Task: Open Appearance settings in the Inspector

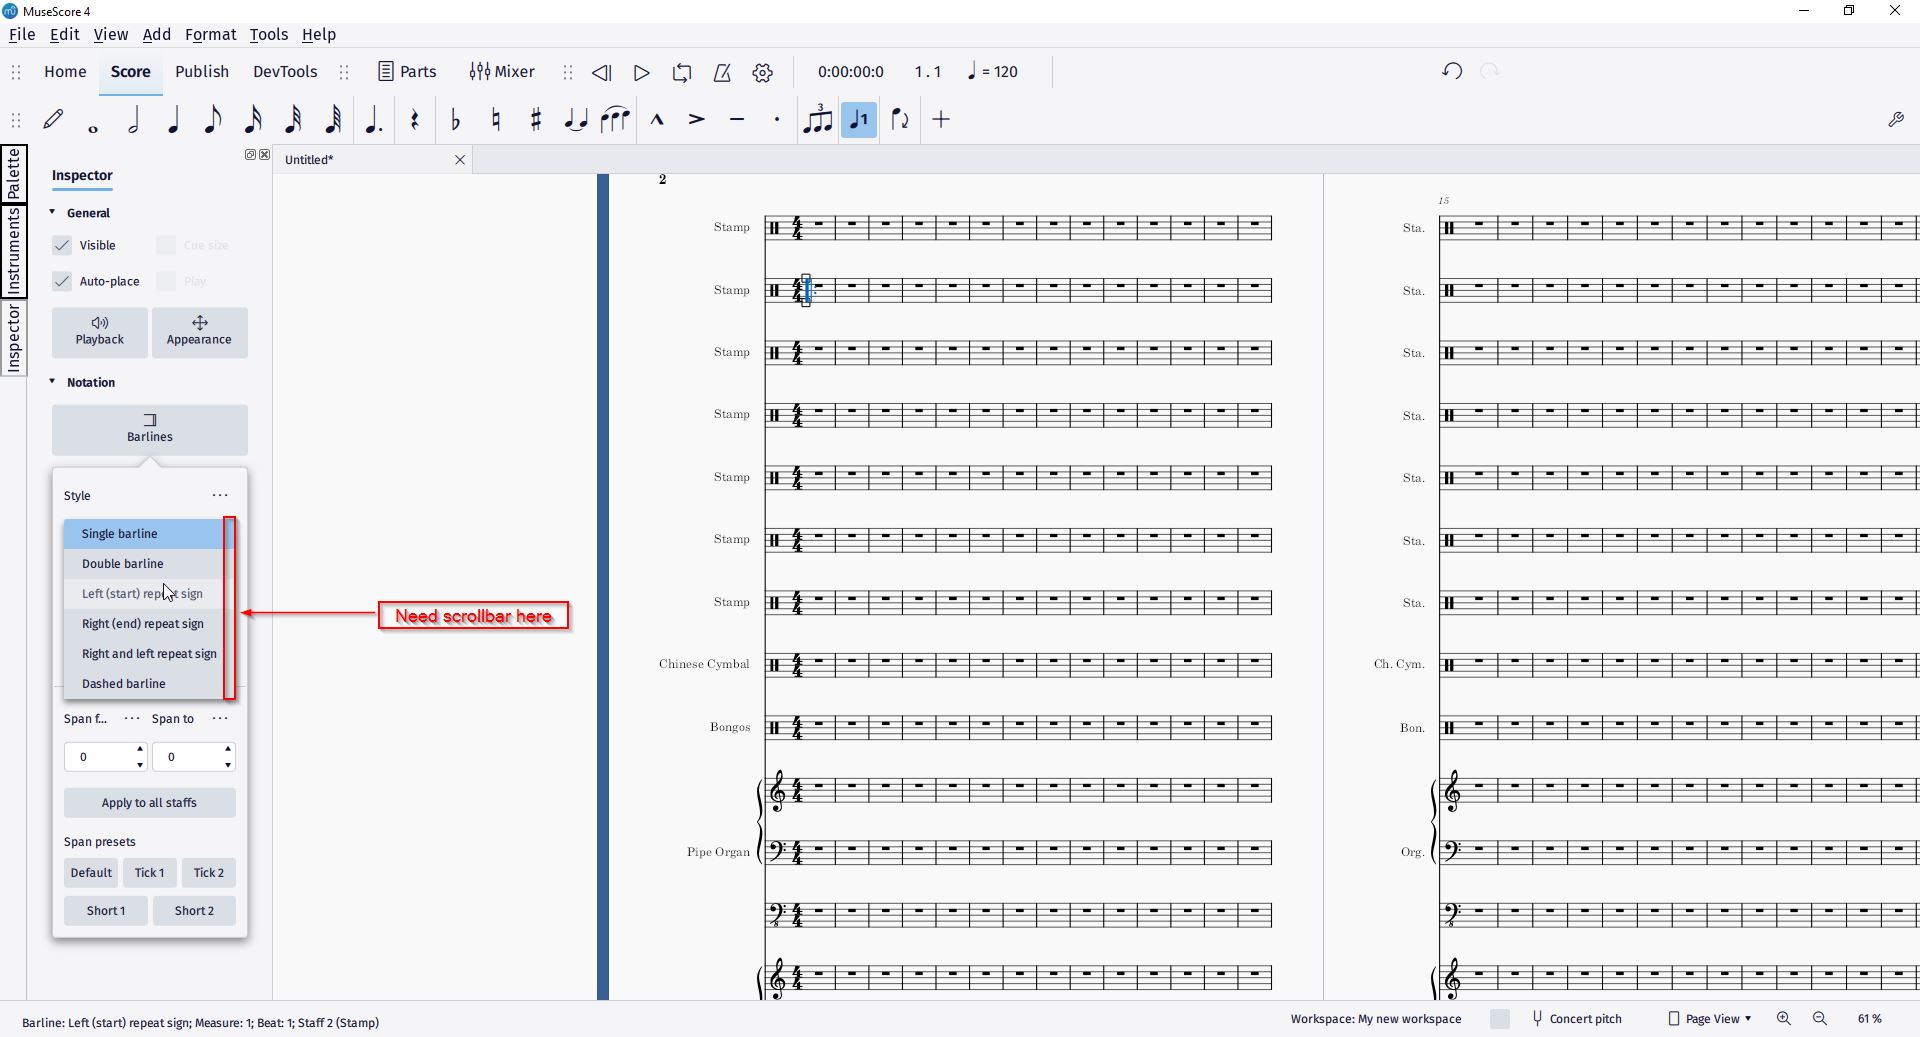Action: coord(199,332)
